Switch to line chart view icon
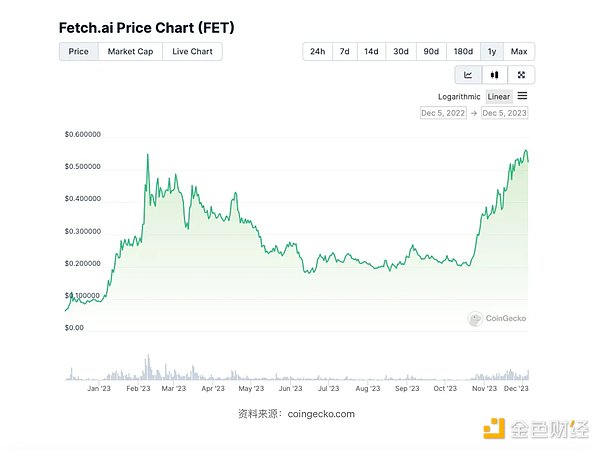This screenshot has width=600, height=450. pyautogui.click(x=468, y=75)
